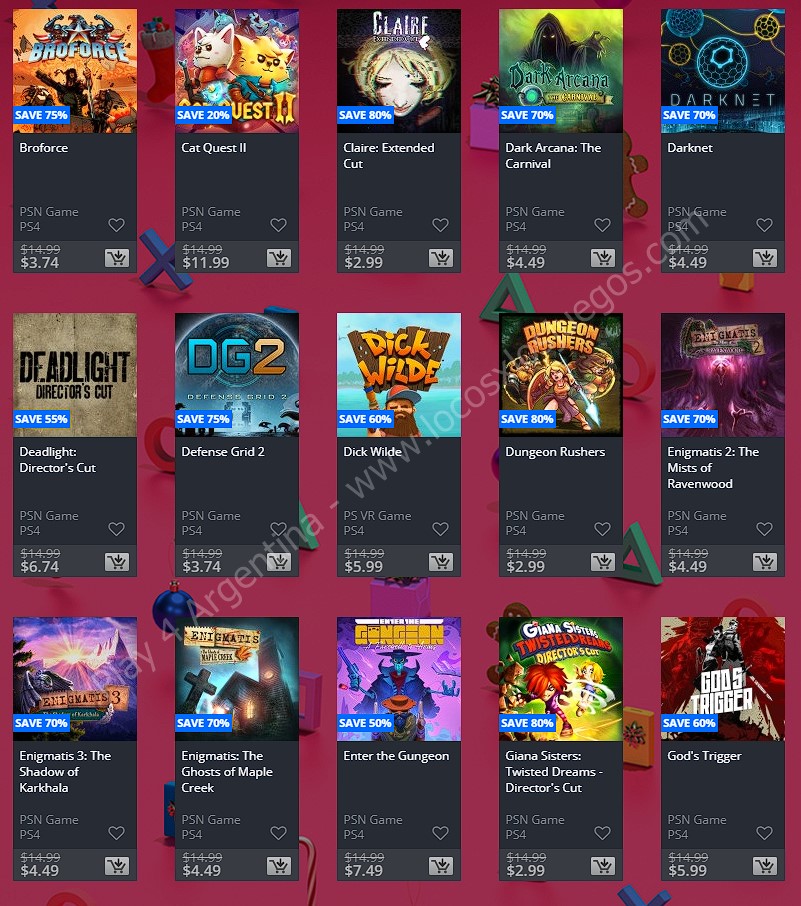Image resolution: width=801 pixels, height=906 pixels.
Task: Open Enigmatis 3: The Shadow of Karkhala
Action: point(65,771)
